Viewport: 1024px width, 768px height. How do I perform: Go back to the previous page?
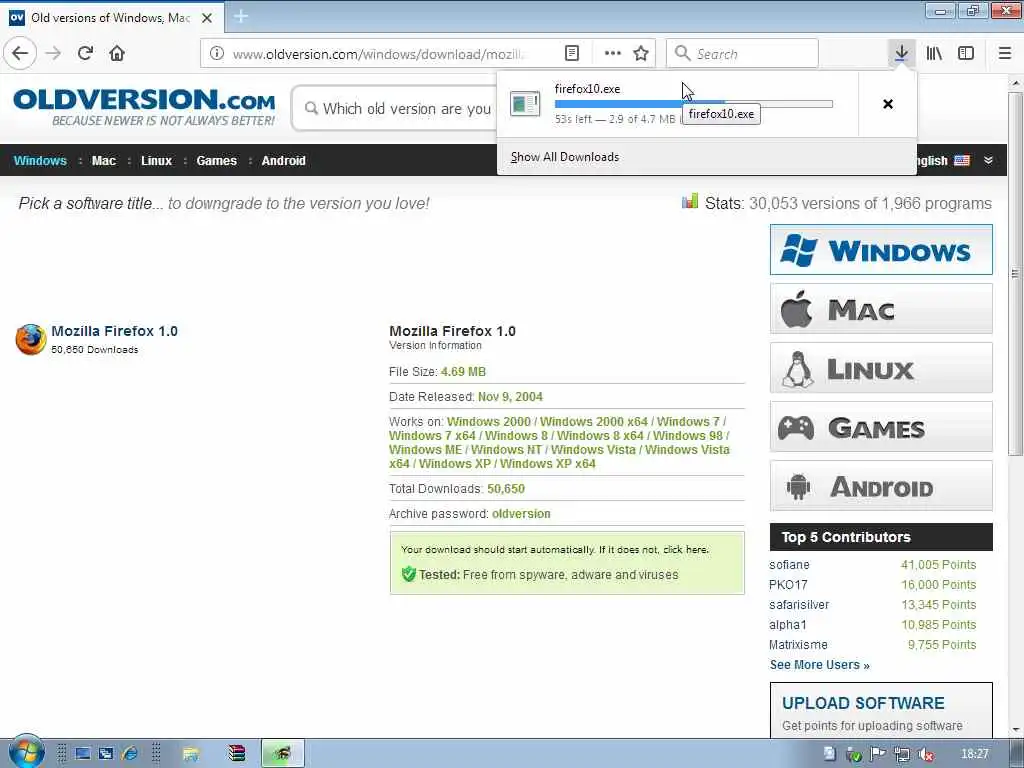coord(20,53)
